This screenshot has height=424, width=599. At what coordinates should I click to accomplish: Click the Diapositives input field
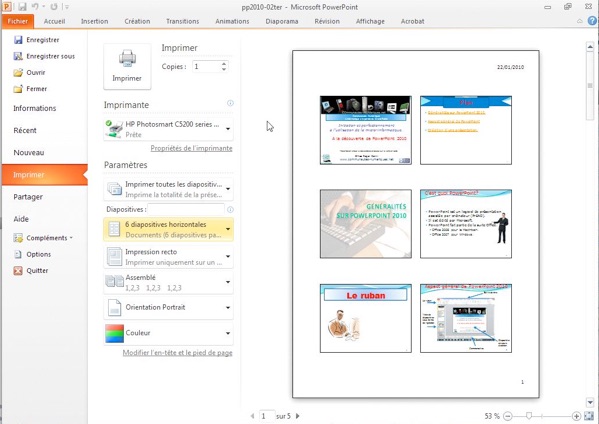pos(186,209)
